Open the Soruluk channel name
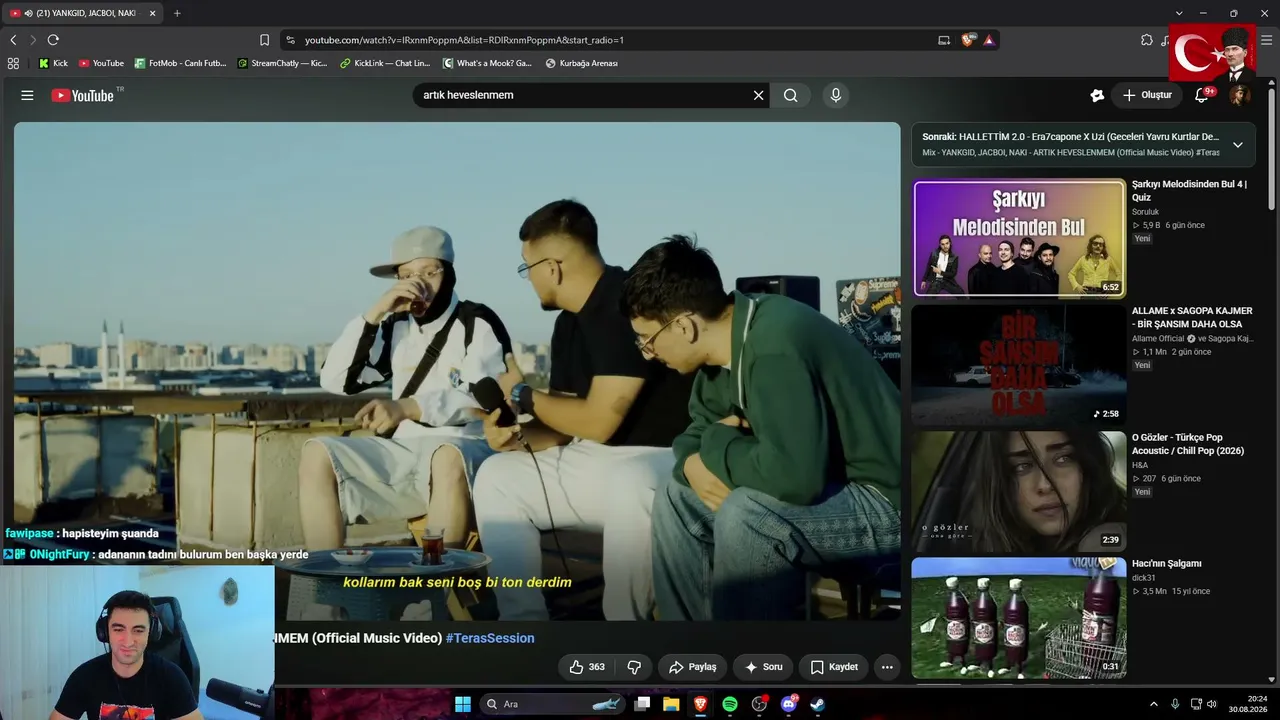Viewport: 1280px width, 720px height. [1146, 212]
